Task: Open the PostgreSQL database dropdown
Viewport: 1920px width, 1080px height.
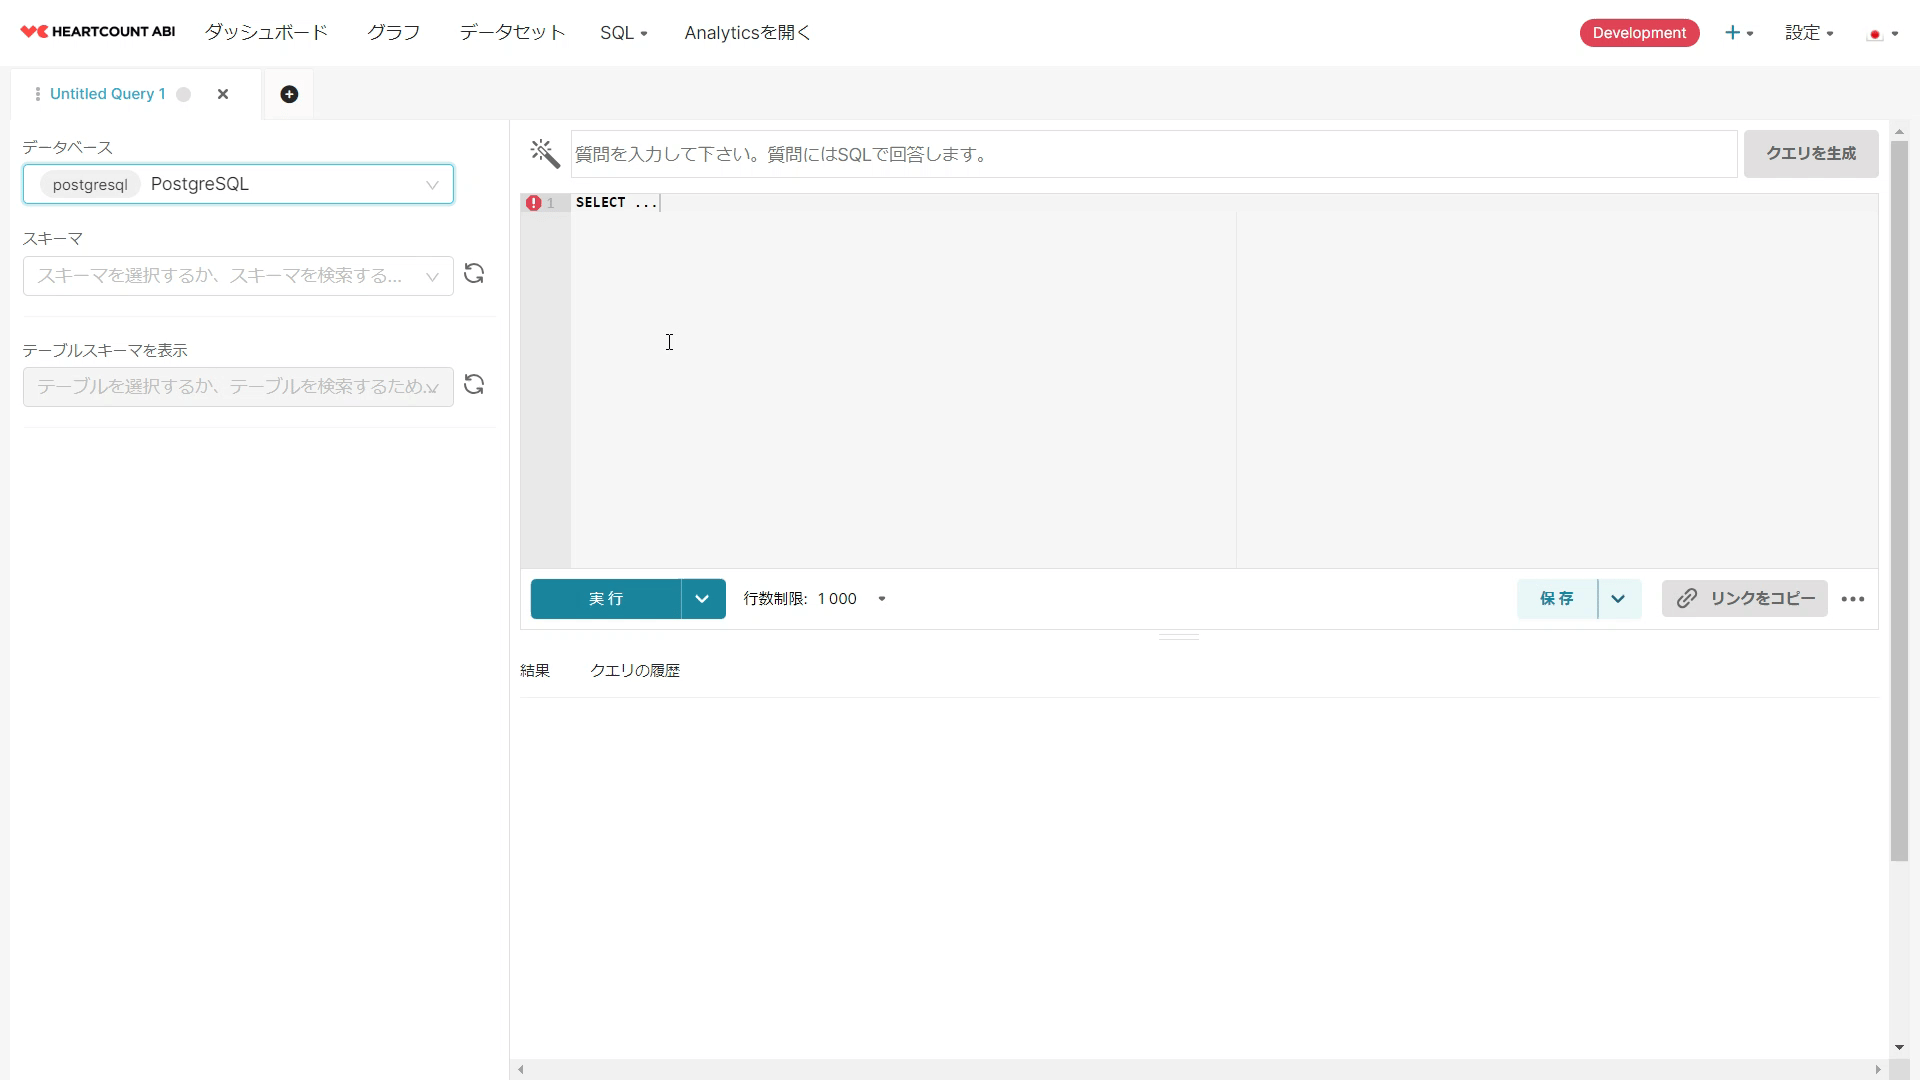Action: [238, 184]
